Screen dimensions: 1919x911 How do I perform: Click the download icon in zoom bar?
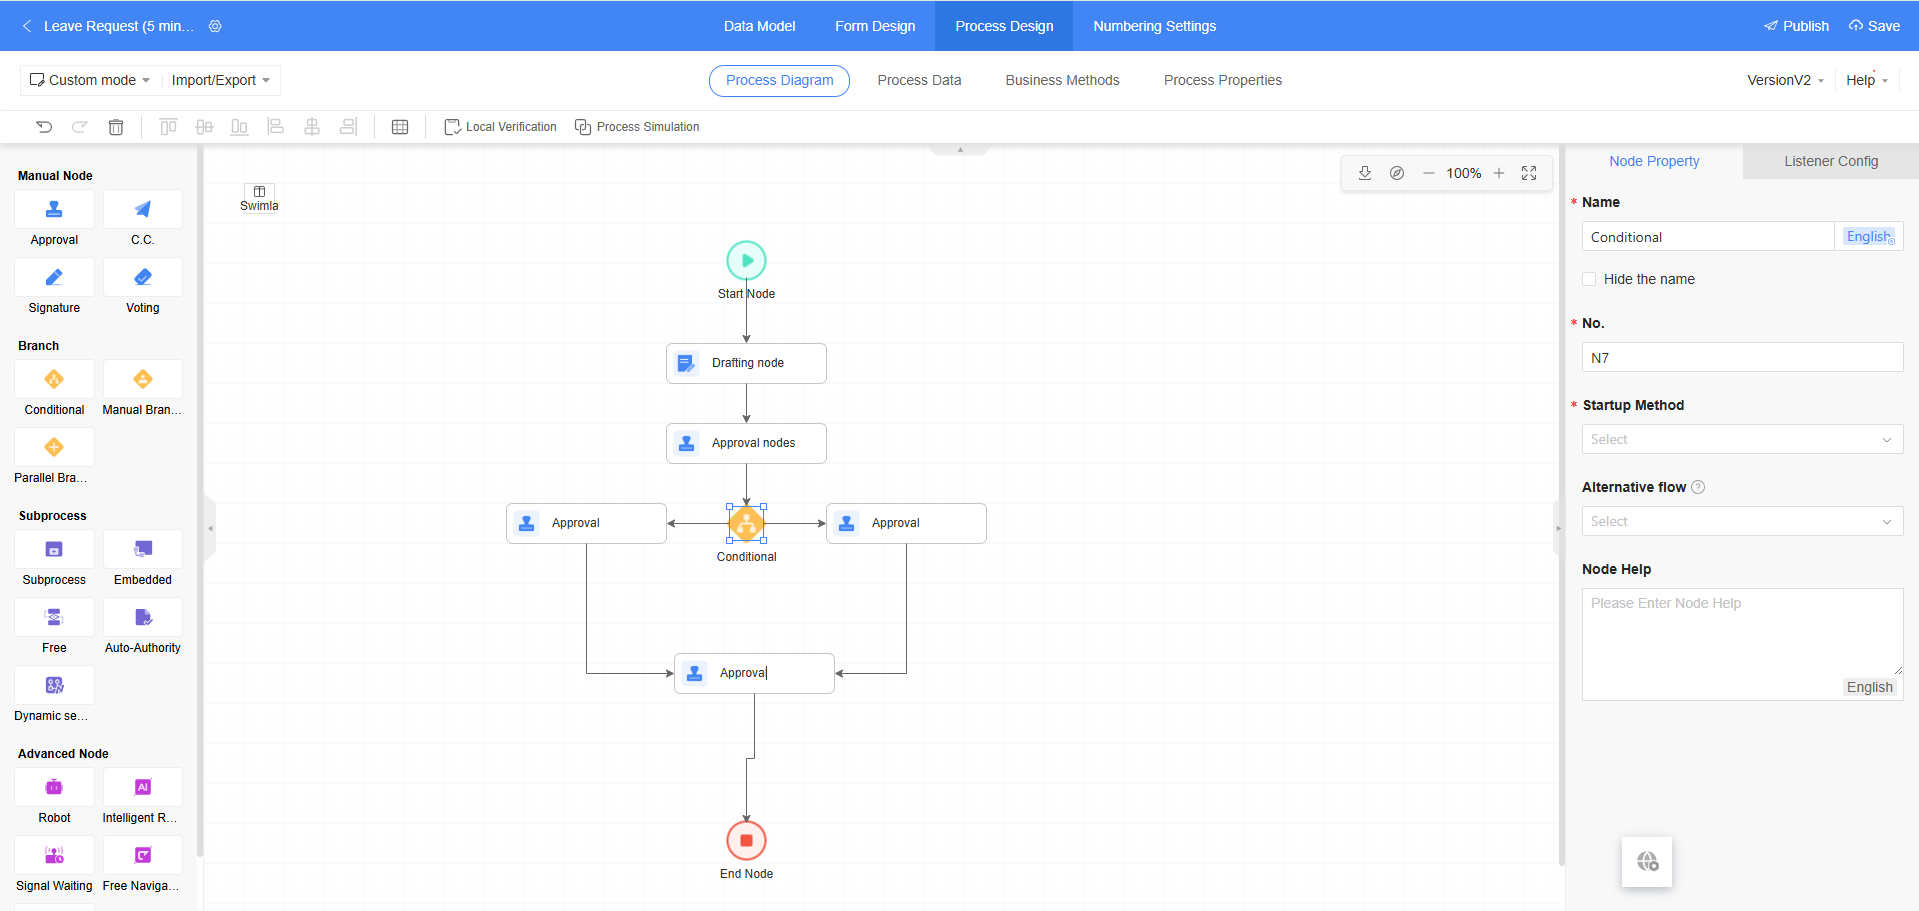(1365, 173)
